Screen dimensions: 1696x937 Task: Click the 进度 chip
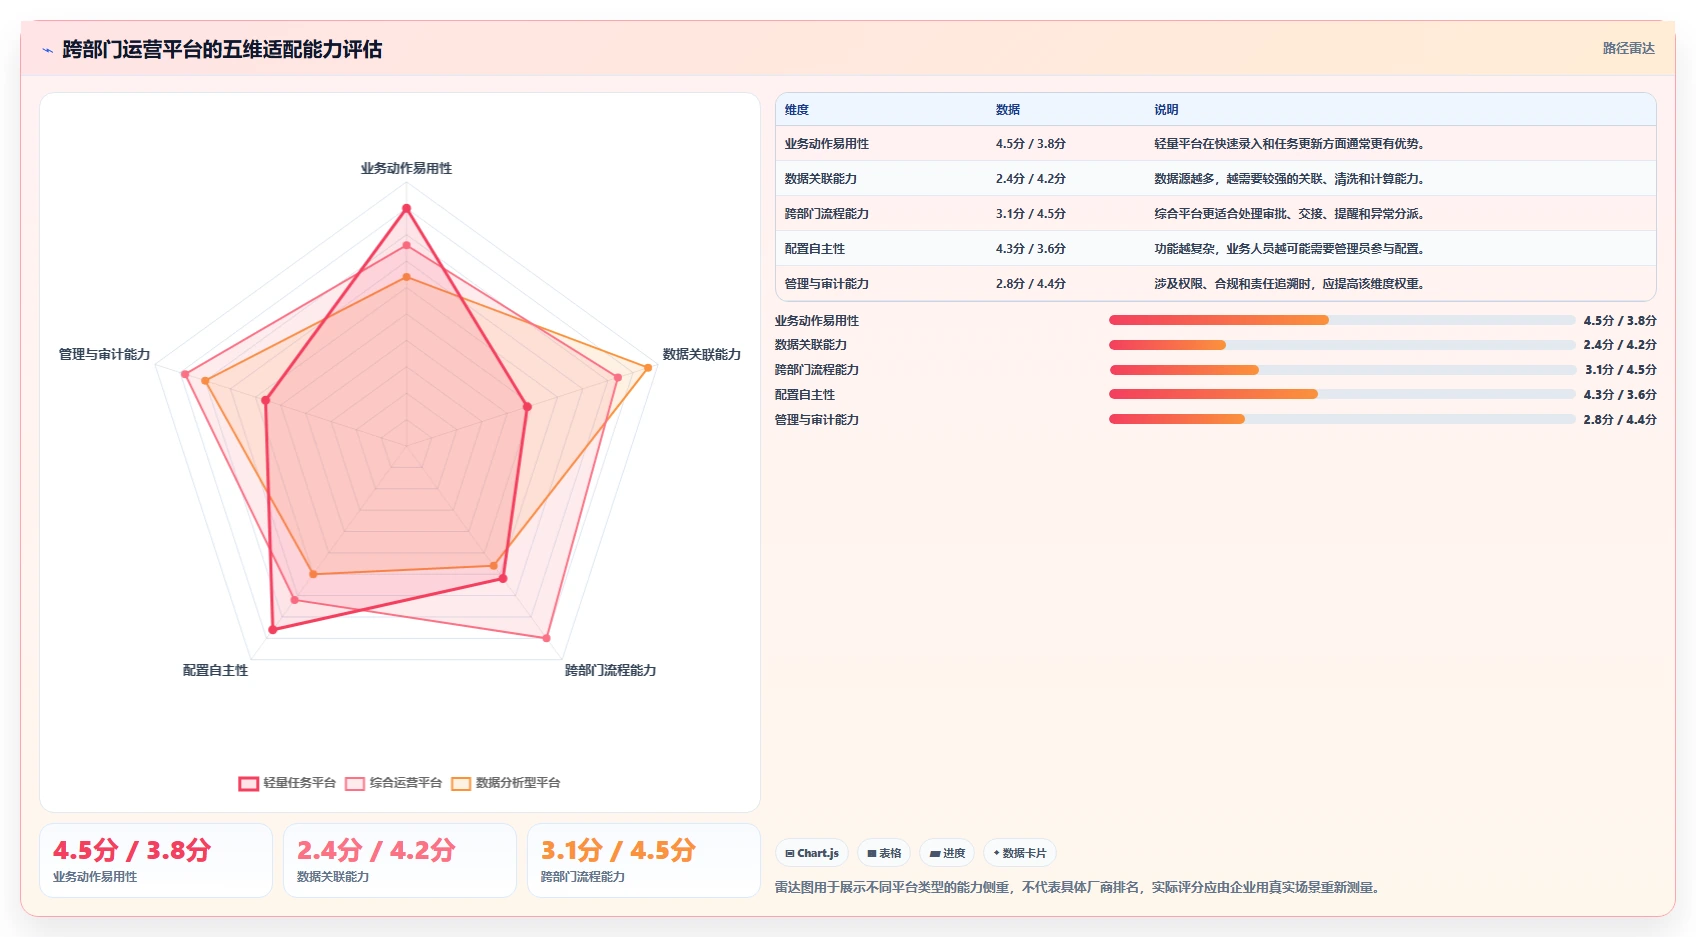pyautogui.click(x=947, y=853)
